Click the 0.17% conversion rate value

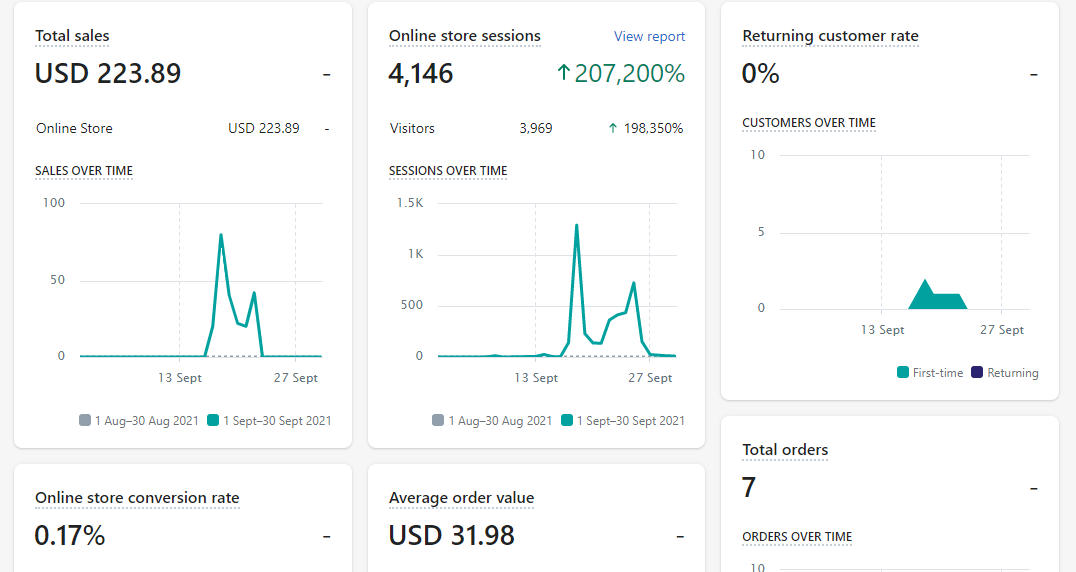pyautogui.click(x=70, y=536)
